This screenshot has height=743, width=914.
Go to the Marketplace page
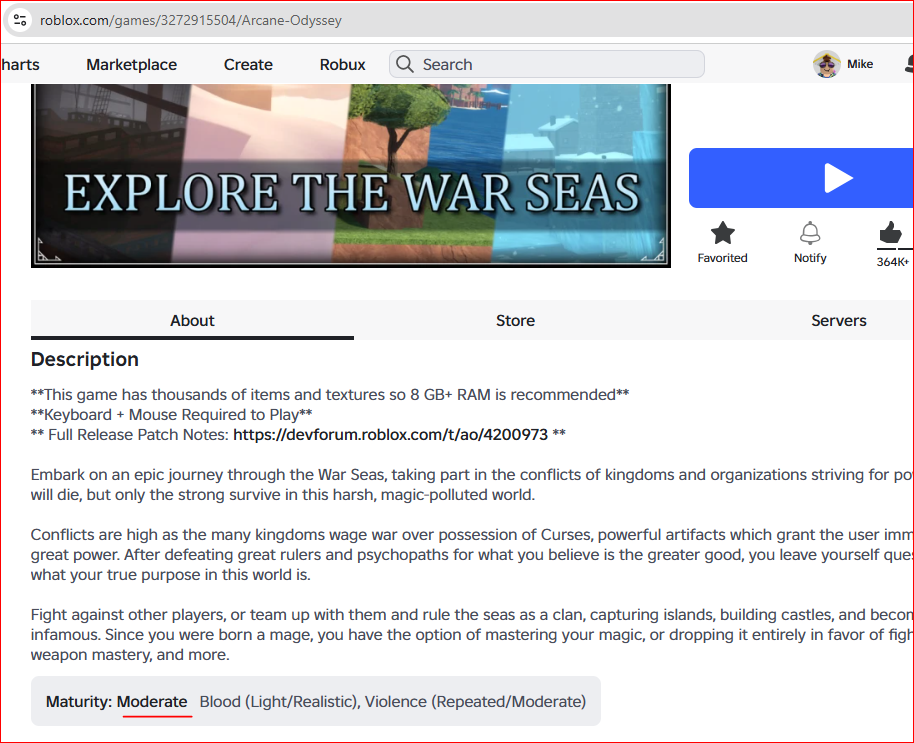point(131,64)
